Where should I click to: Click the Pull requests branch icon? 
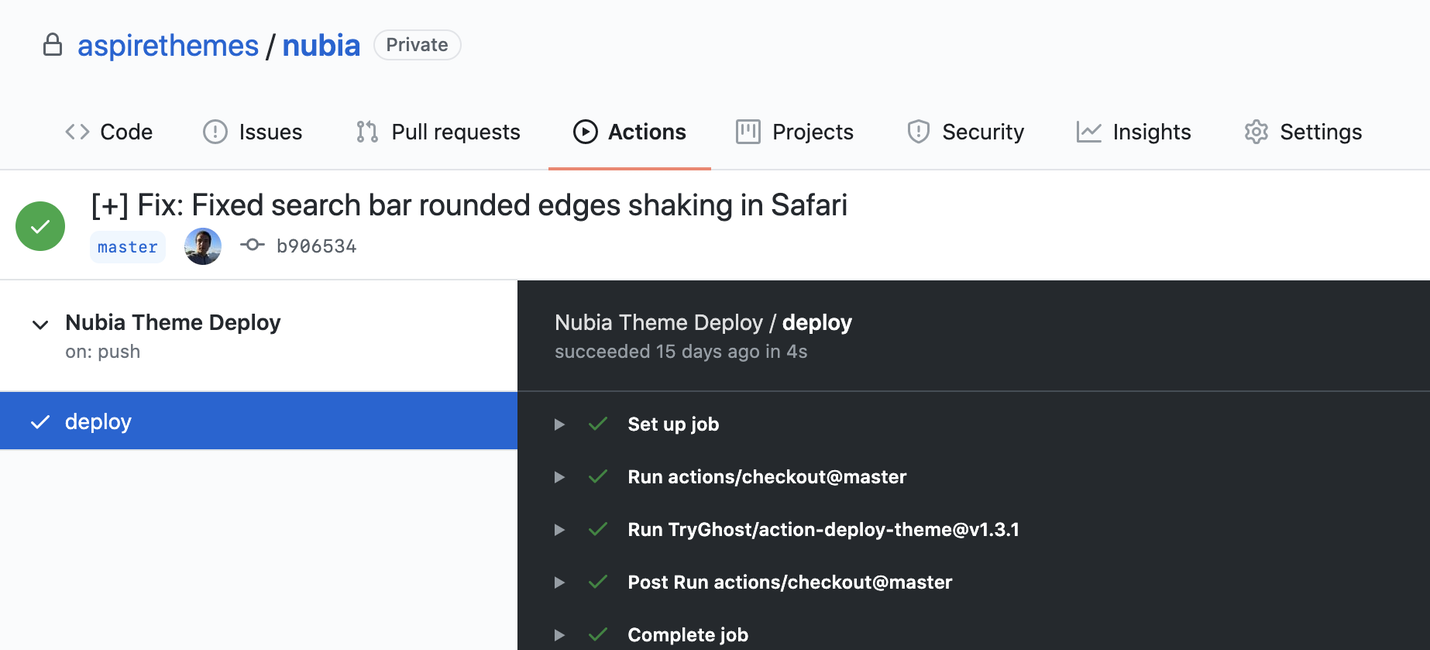(367, 132)
